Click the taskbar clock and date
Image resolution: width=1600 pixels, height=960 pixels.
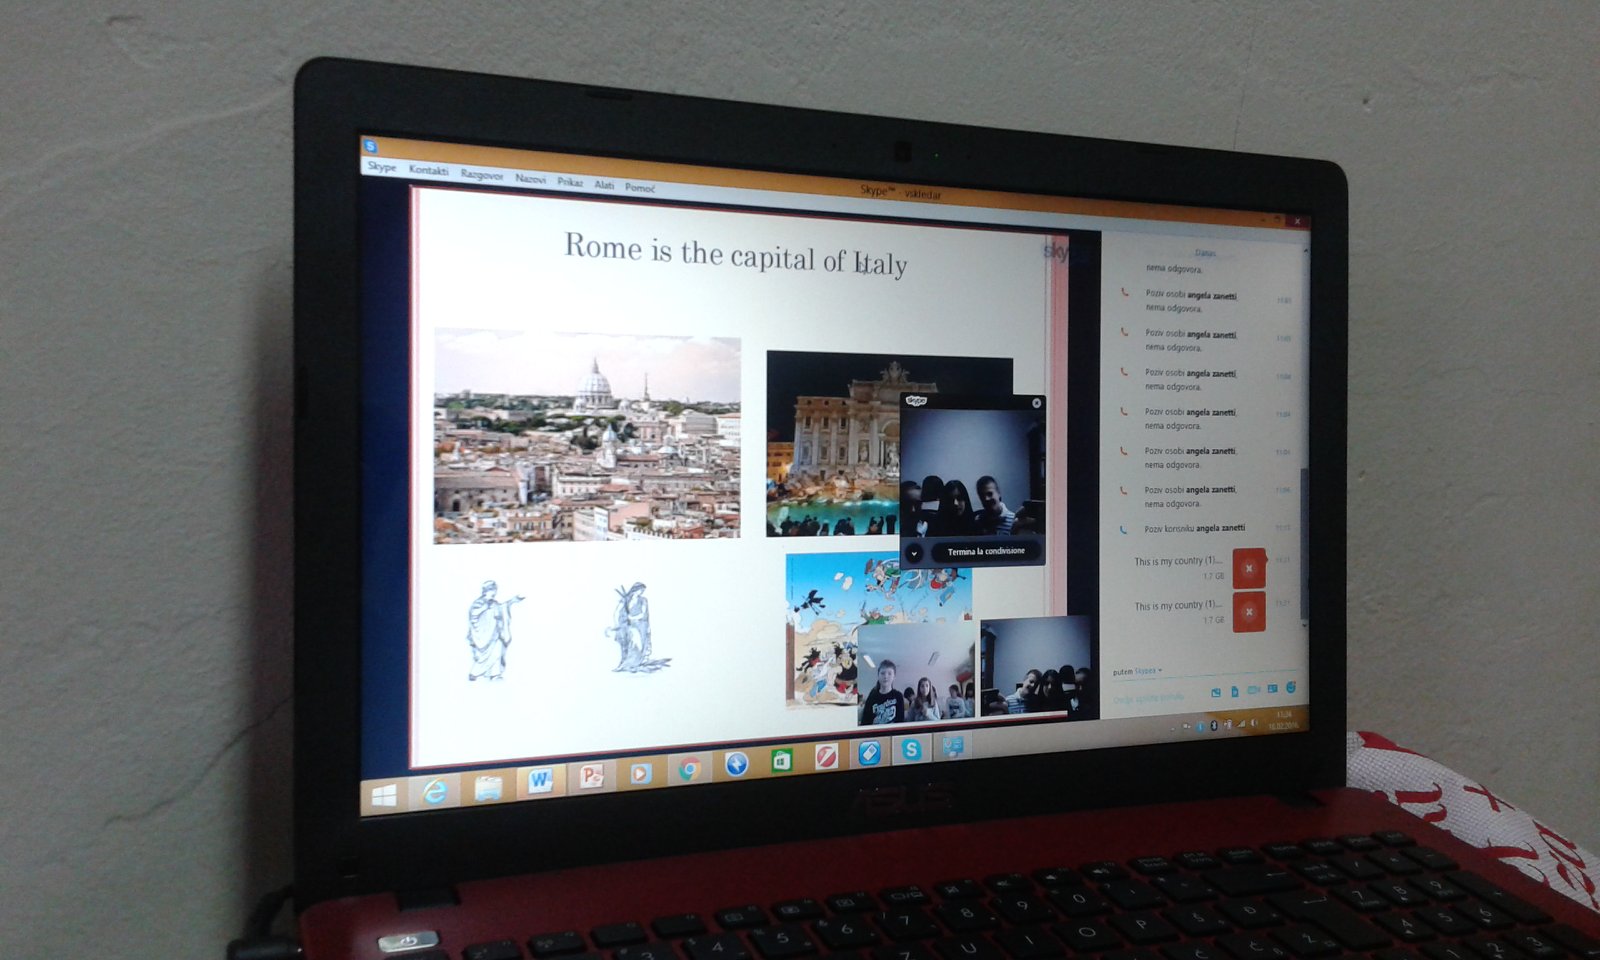[x=1283, y=720]
